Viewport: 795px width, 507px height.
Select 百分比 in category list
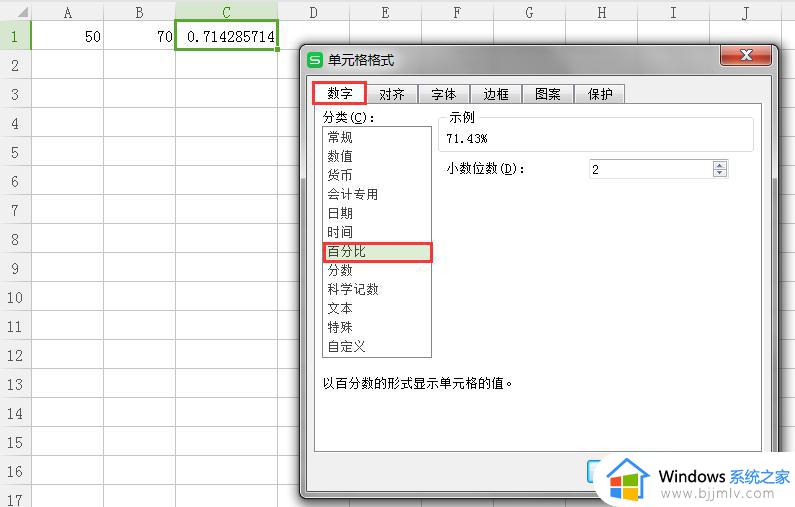click(377, 251)
